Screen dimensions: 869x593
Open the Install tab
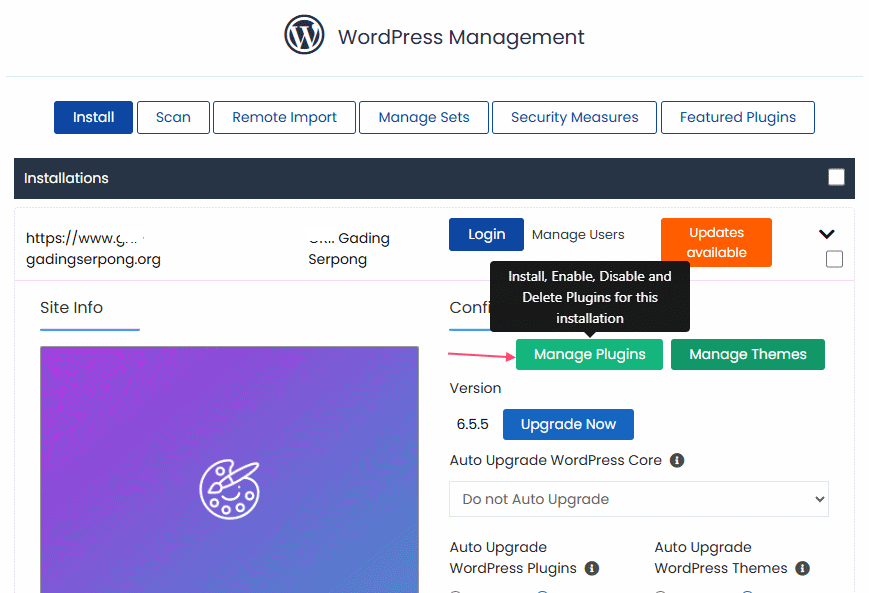(93, 117)
